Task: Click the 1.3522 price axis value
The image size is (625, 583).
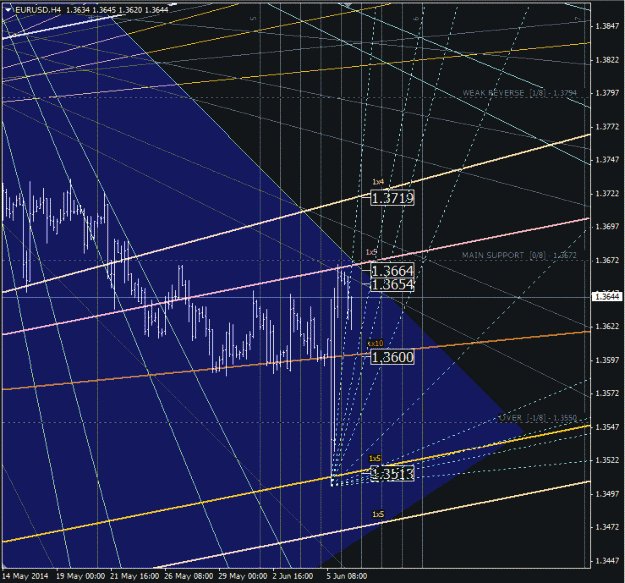Action: [607, 460]
